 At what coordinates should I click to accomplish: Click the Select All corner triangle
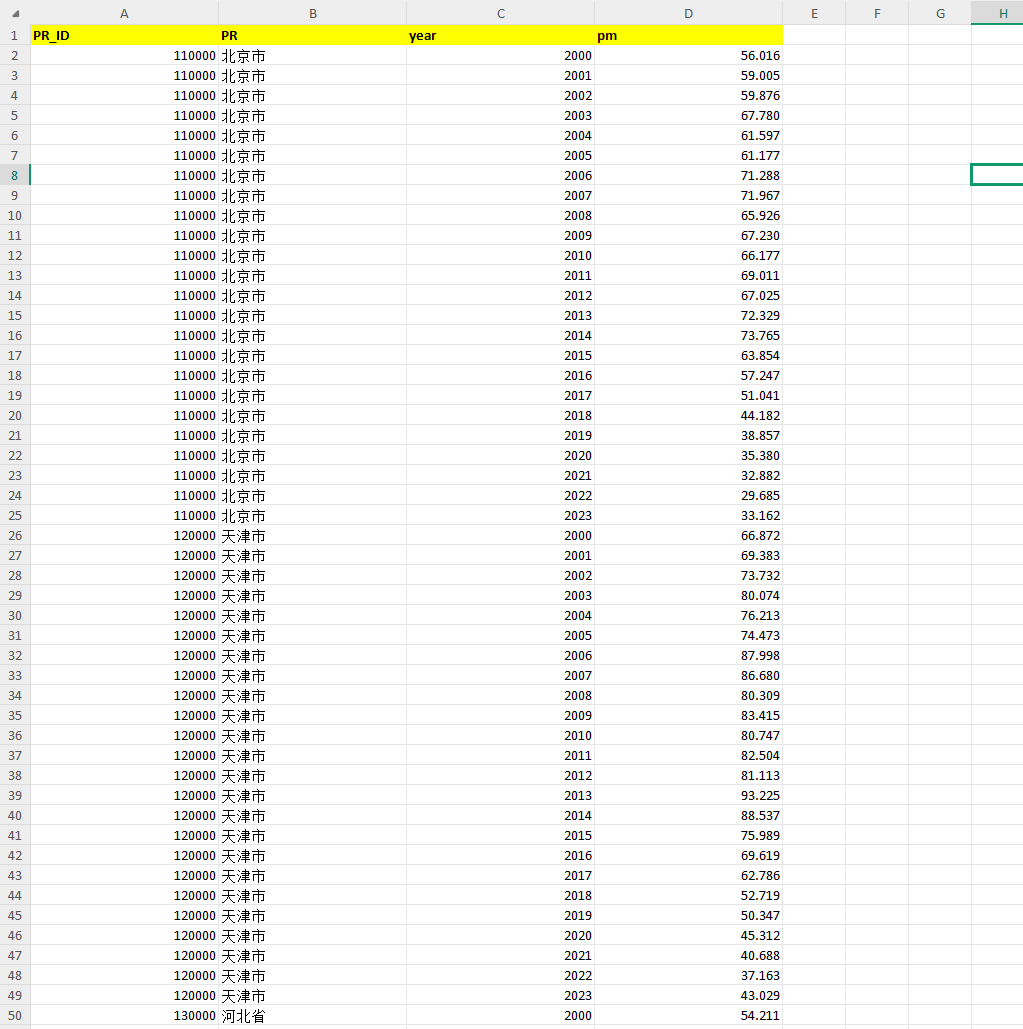pyautogui.click(x=15, y=13)
